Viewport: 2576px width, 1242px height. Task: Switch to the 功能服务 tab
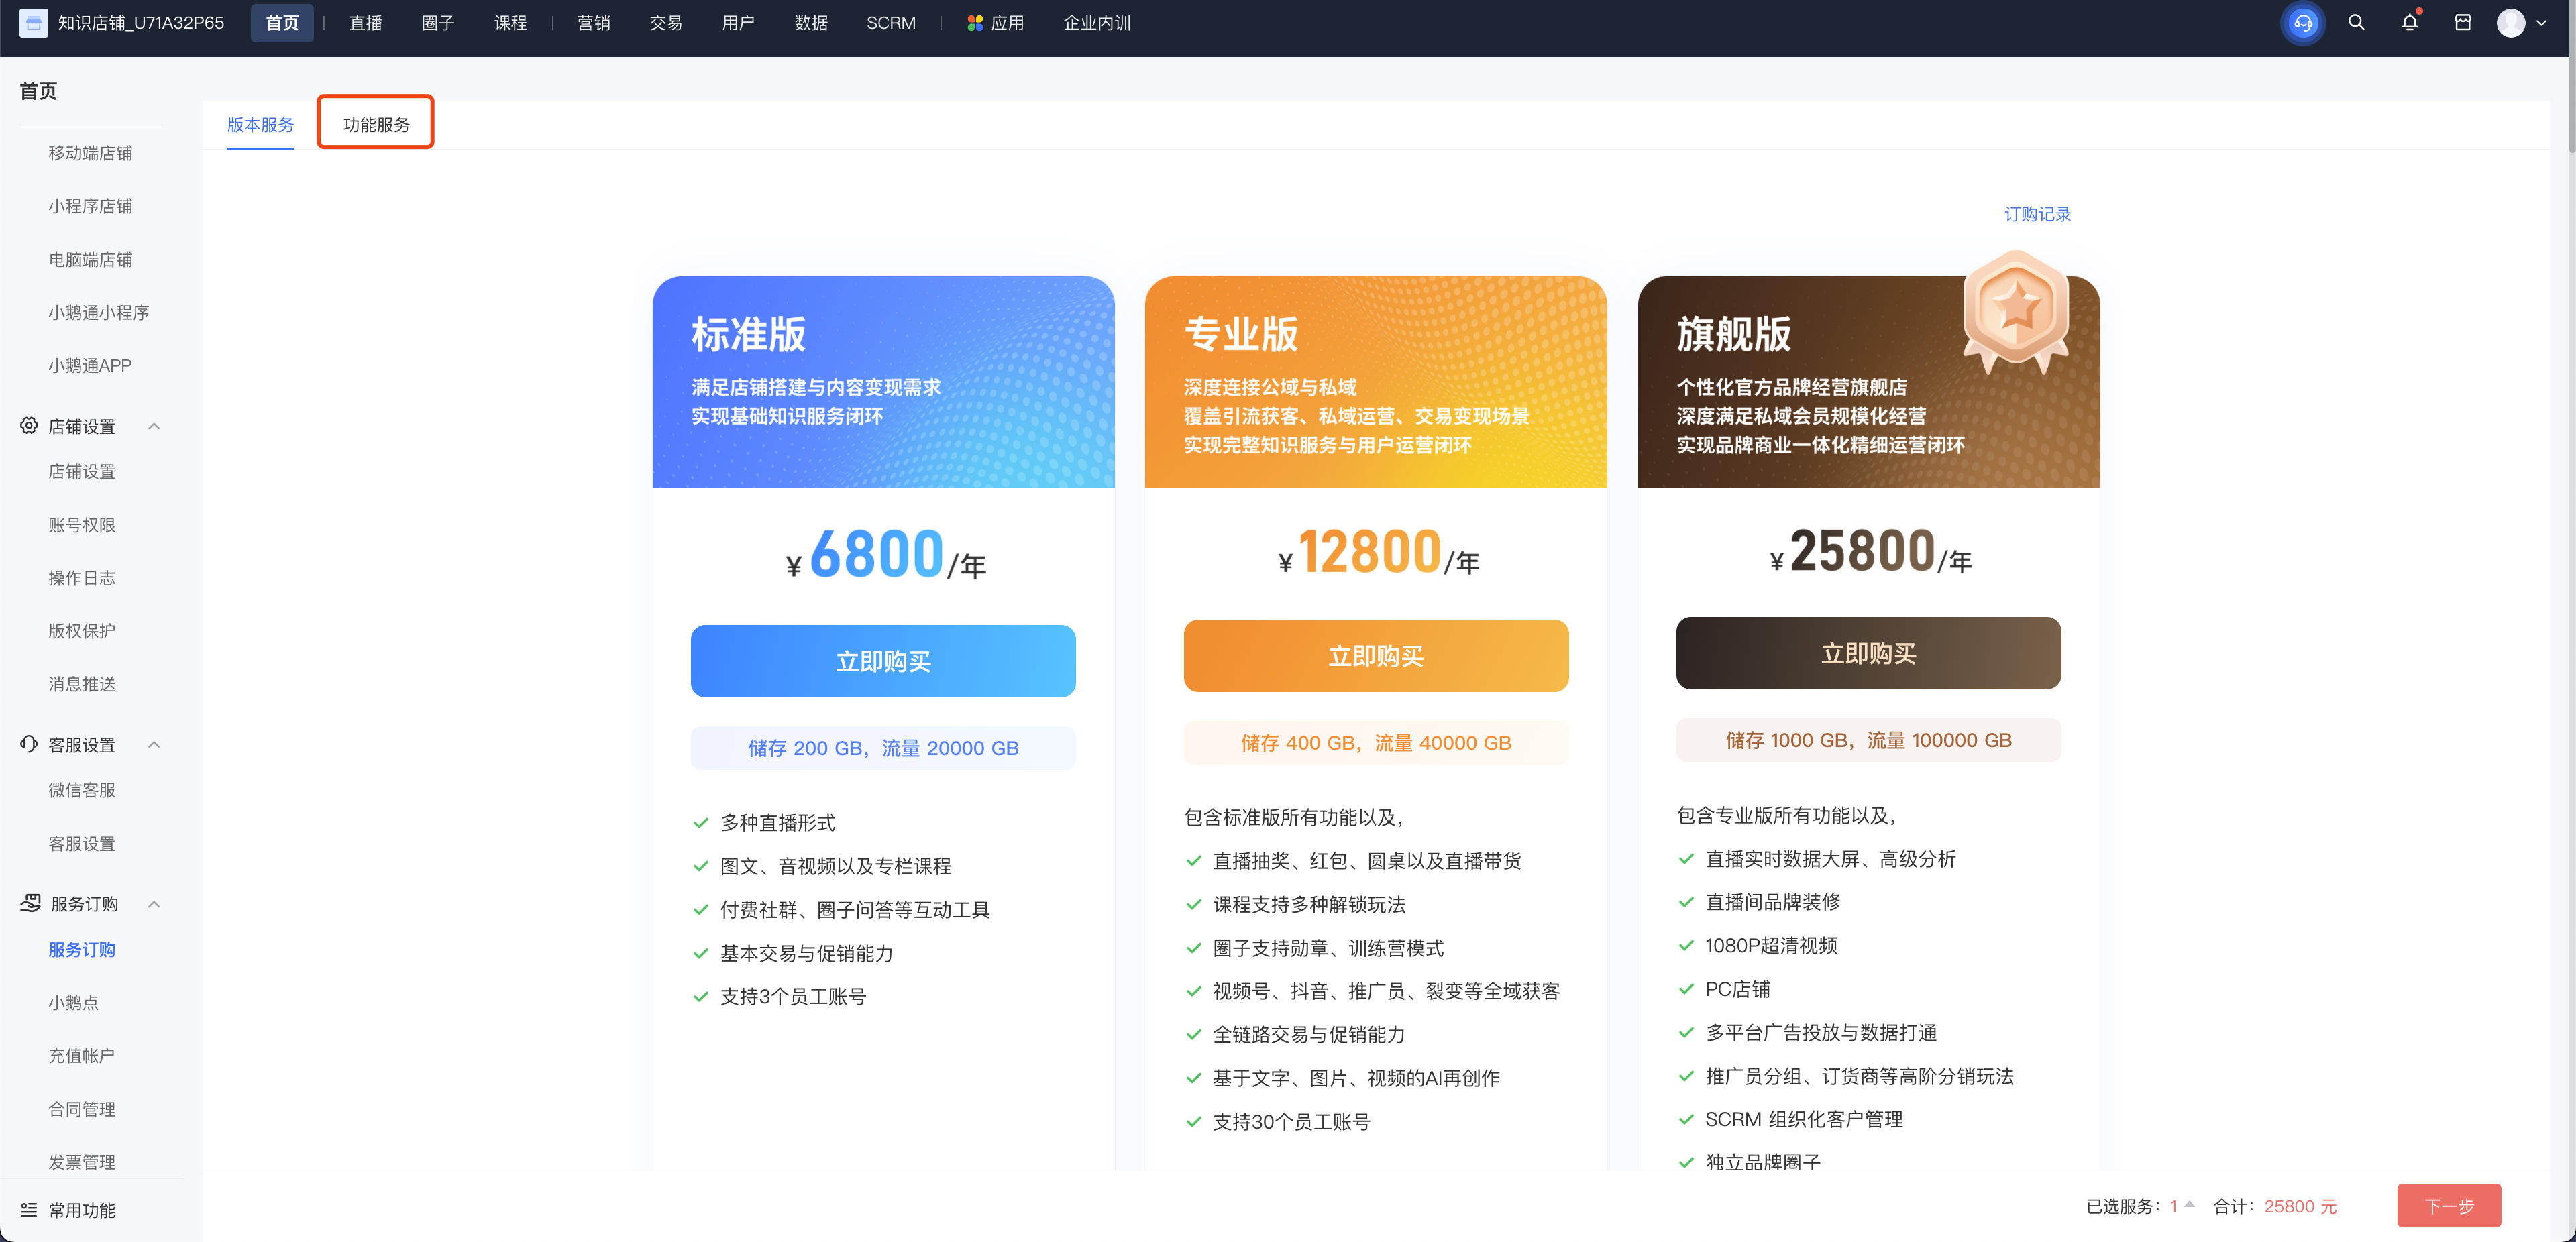click(376, 124)
